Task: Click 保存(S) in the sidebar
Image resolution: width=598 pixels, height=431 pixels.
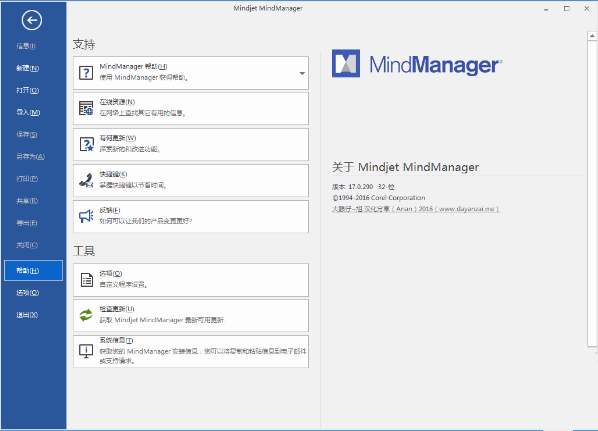Action: tap(27, 135)
